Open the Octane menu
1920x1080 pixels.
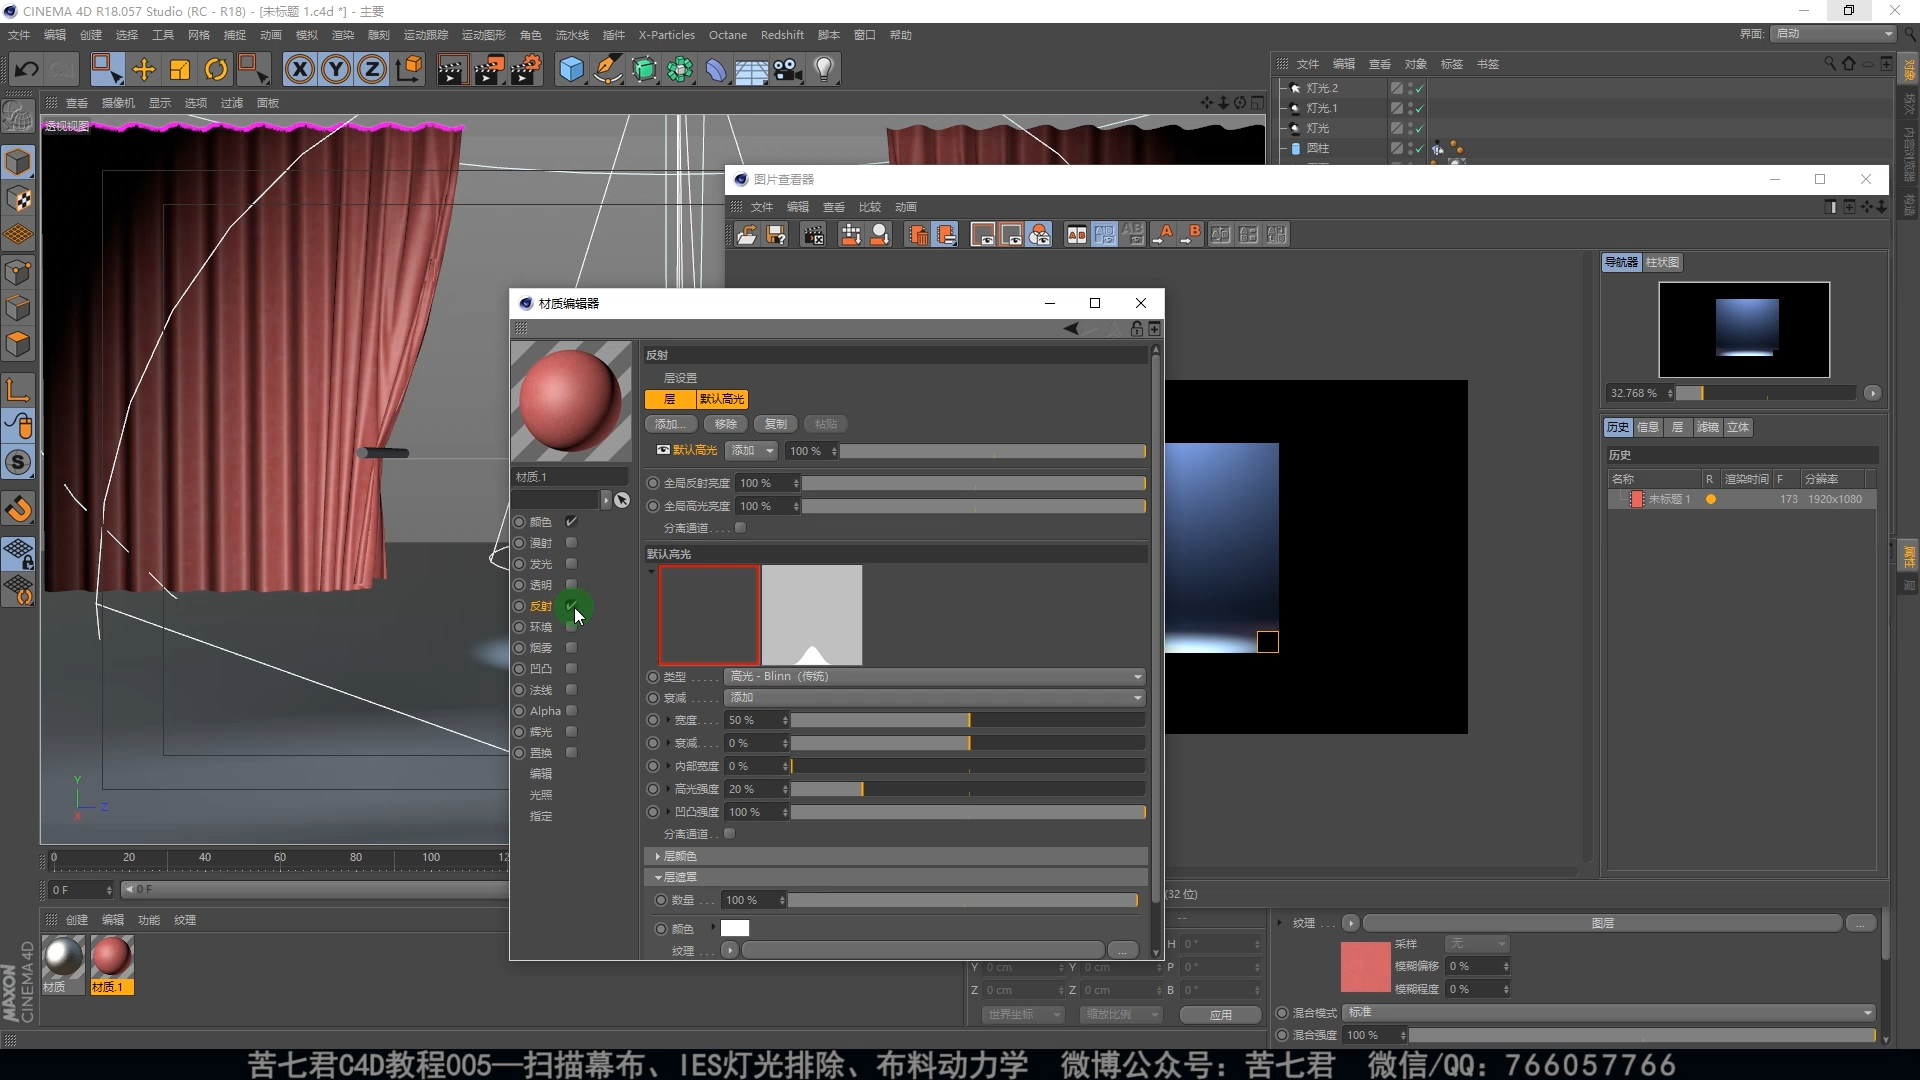(x=727, y=35)
